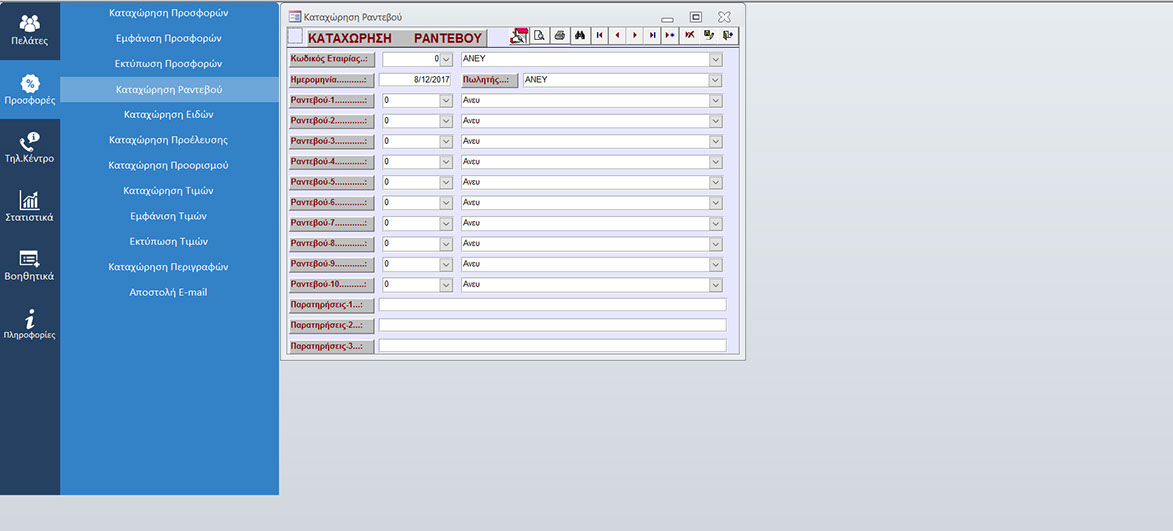The width and height of the screenshot is (1173, 531).
Task: Click the Ημερομηνία label button
Action: click(331, 80)
